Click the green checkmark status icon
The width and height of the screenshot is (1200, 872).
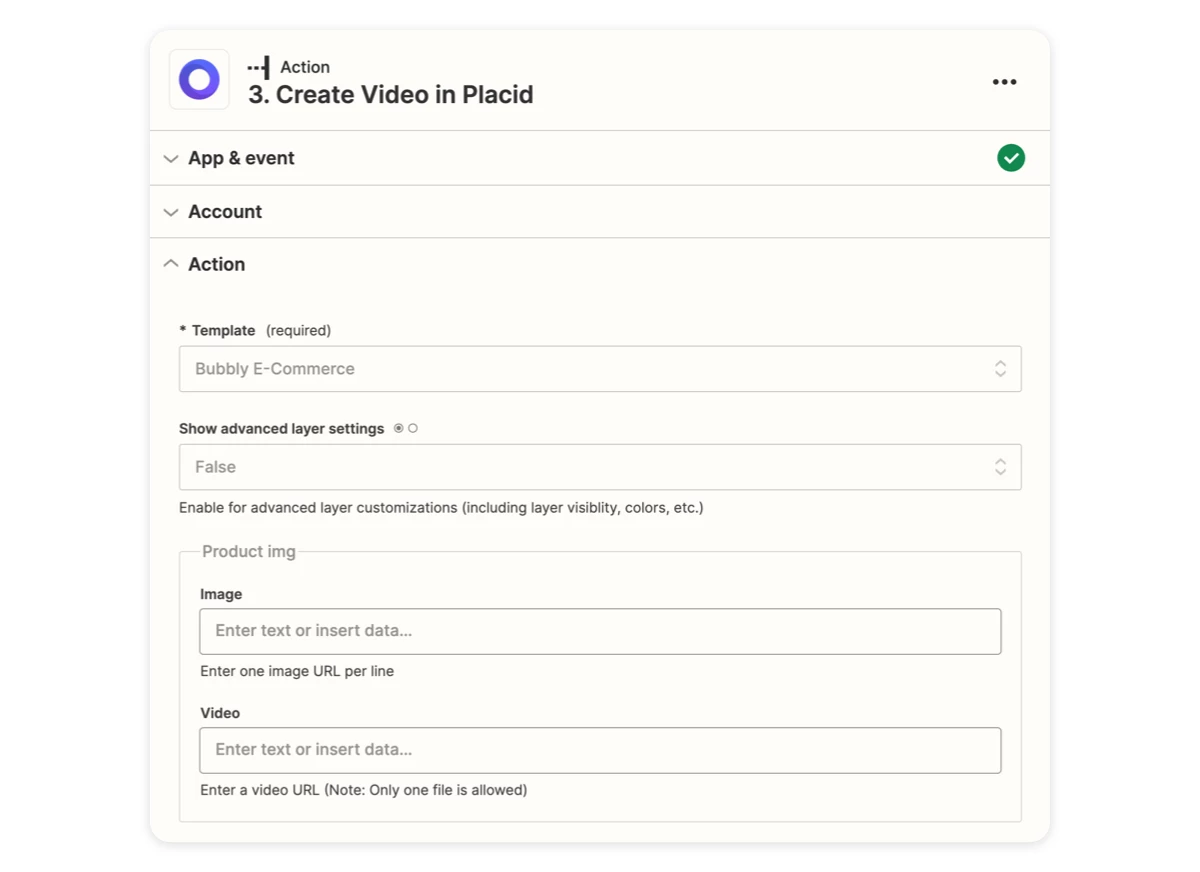click(1011, 158)
